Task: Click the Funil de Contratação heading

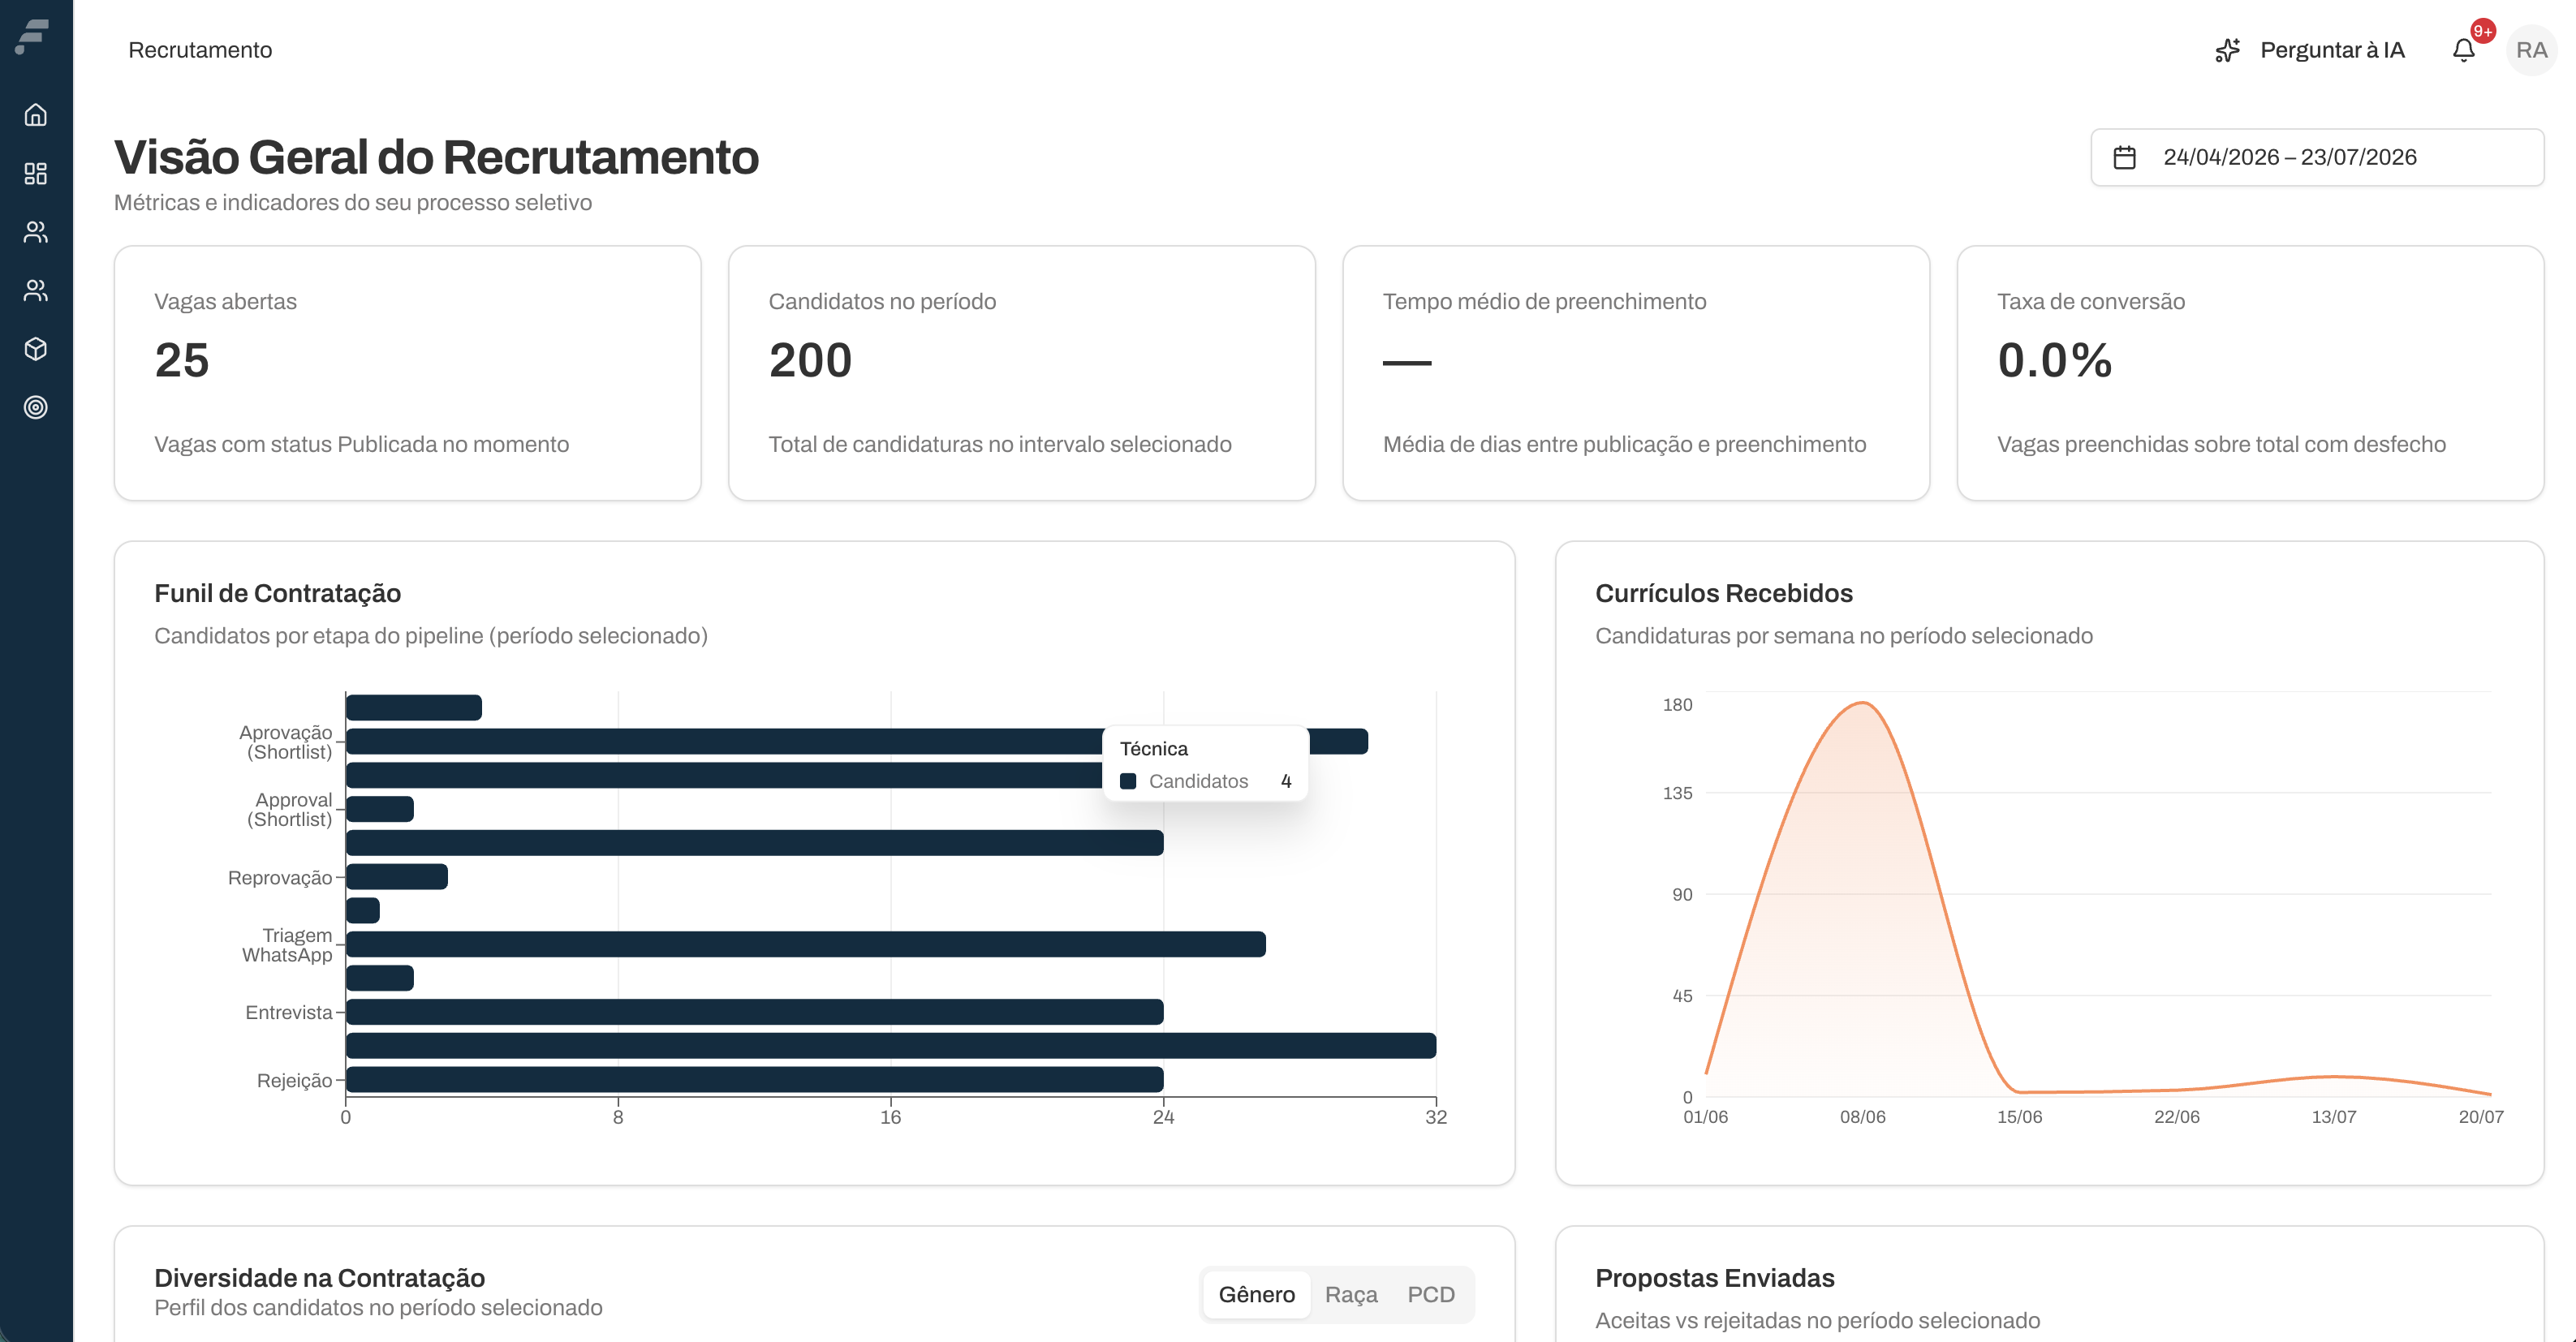Action: click(277, 593)
